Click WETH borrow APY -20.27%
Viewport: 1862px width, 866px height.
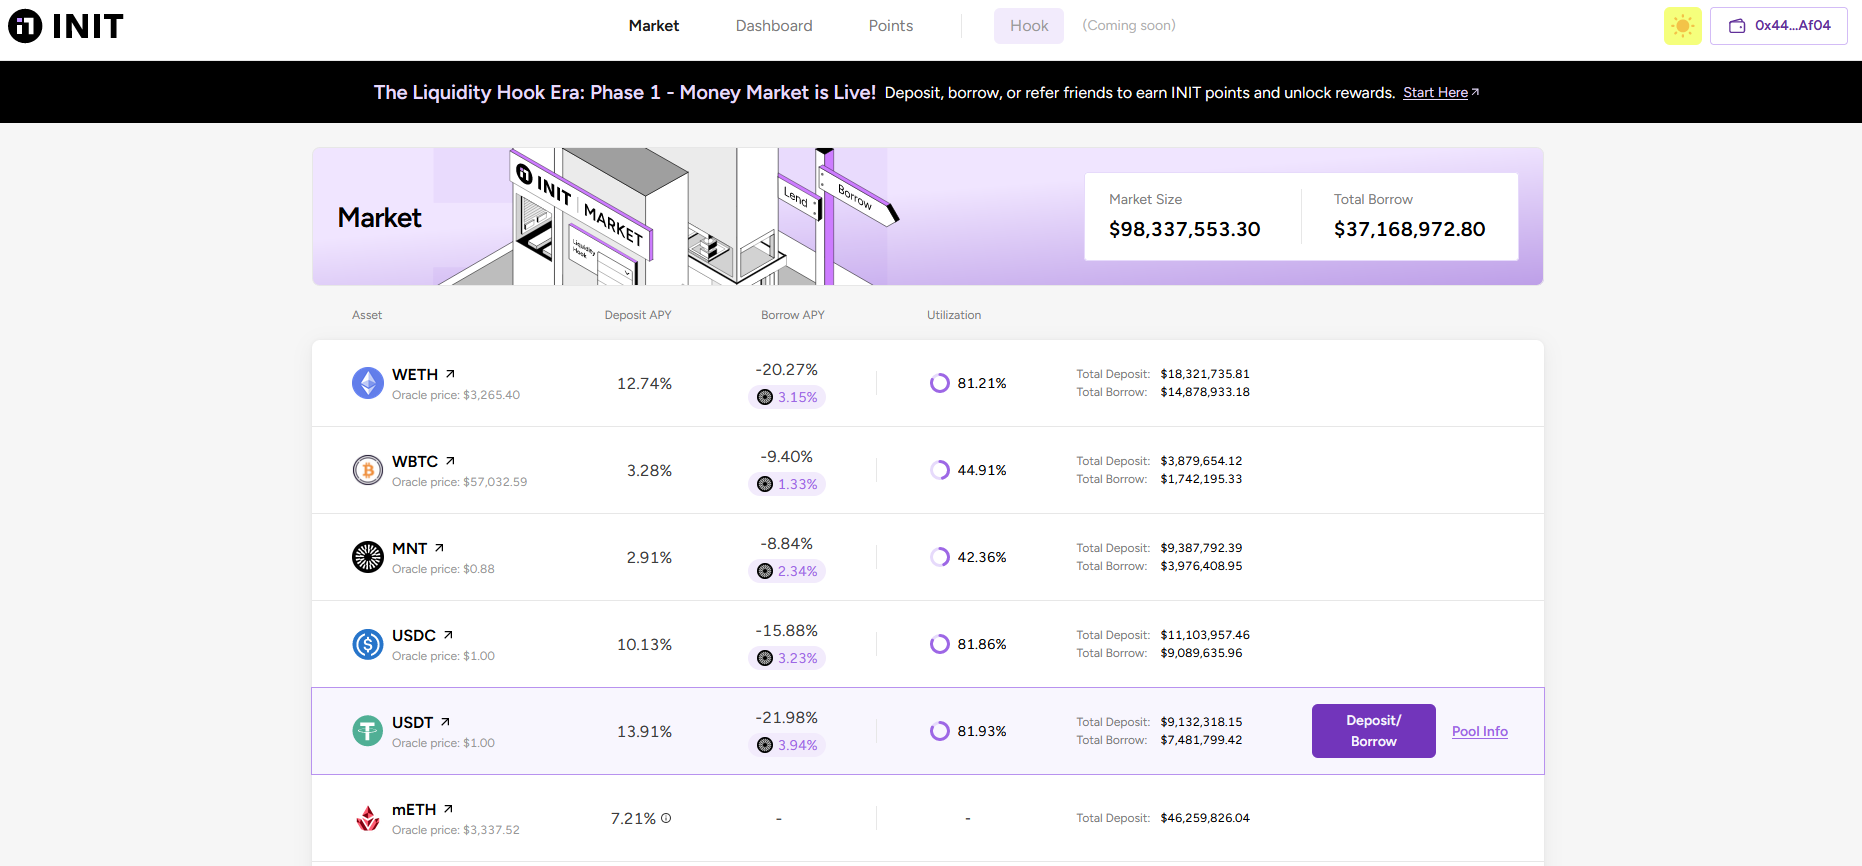pos(787,370)
